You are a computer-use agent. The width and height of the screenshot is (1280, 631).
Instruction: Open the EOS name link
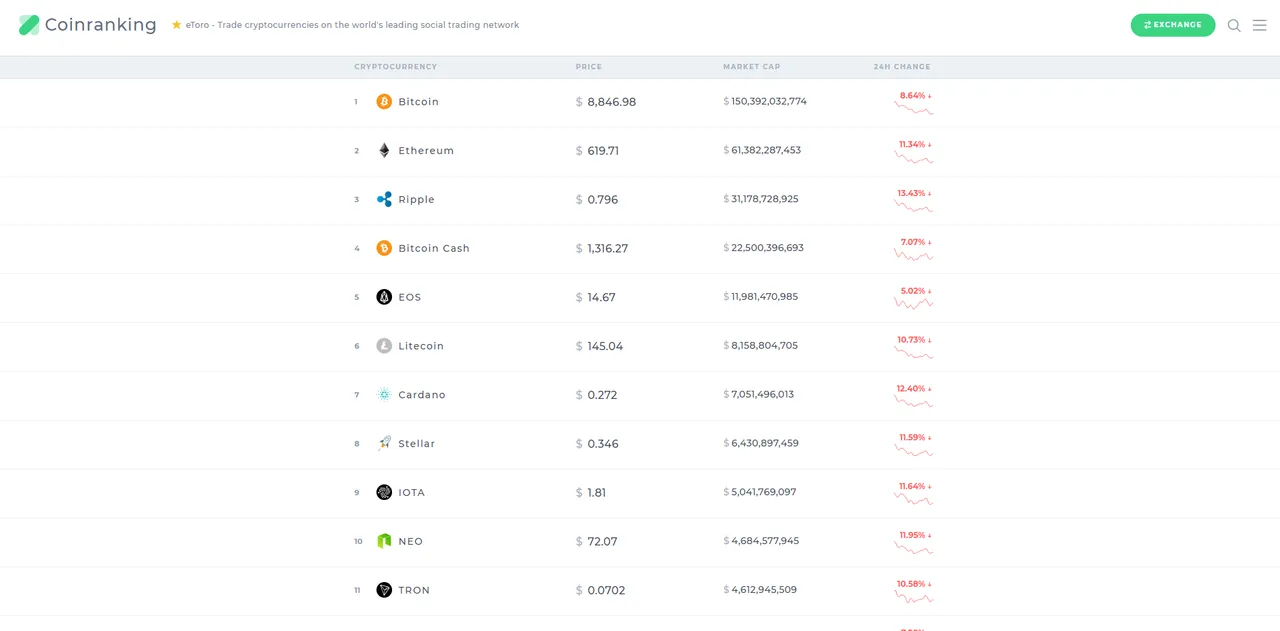click(x=410, y=297)
